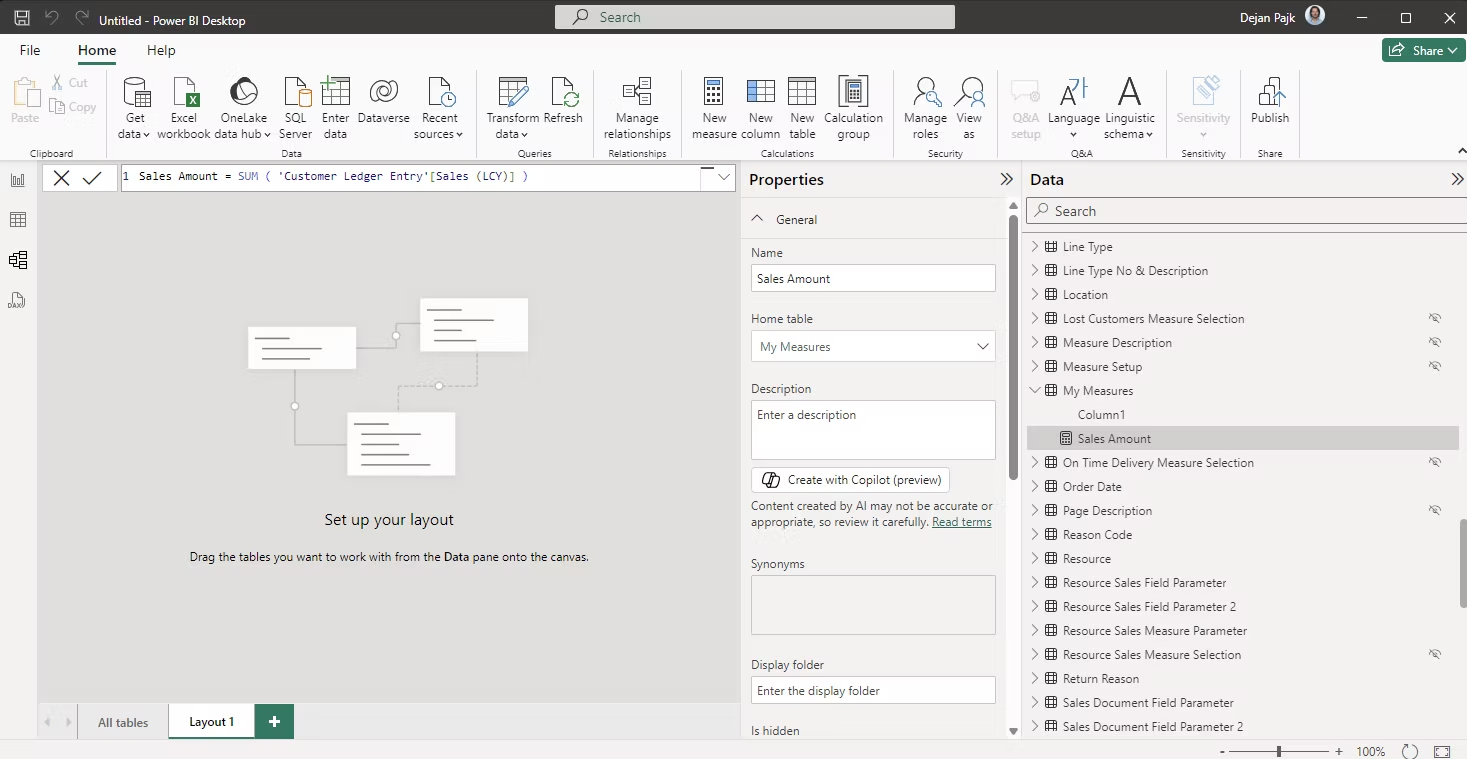The height and width of the screenshot is (759, 1467).
Task: Switch to the All tables tab
Action: 123,722
